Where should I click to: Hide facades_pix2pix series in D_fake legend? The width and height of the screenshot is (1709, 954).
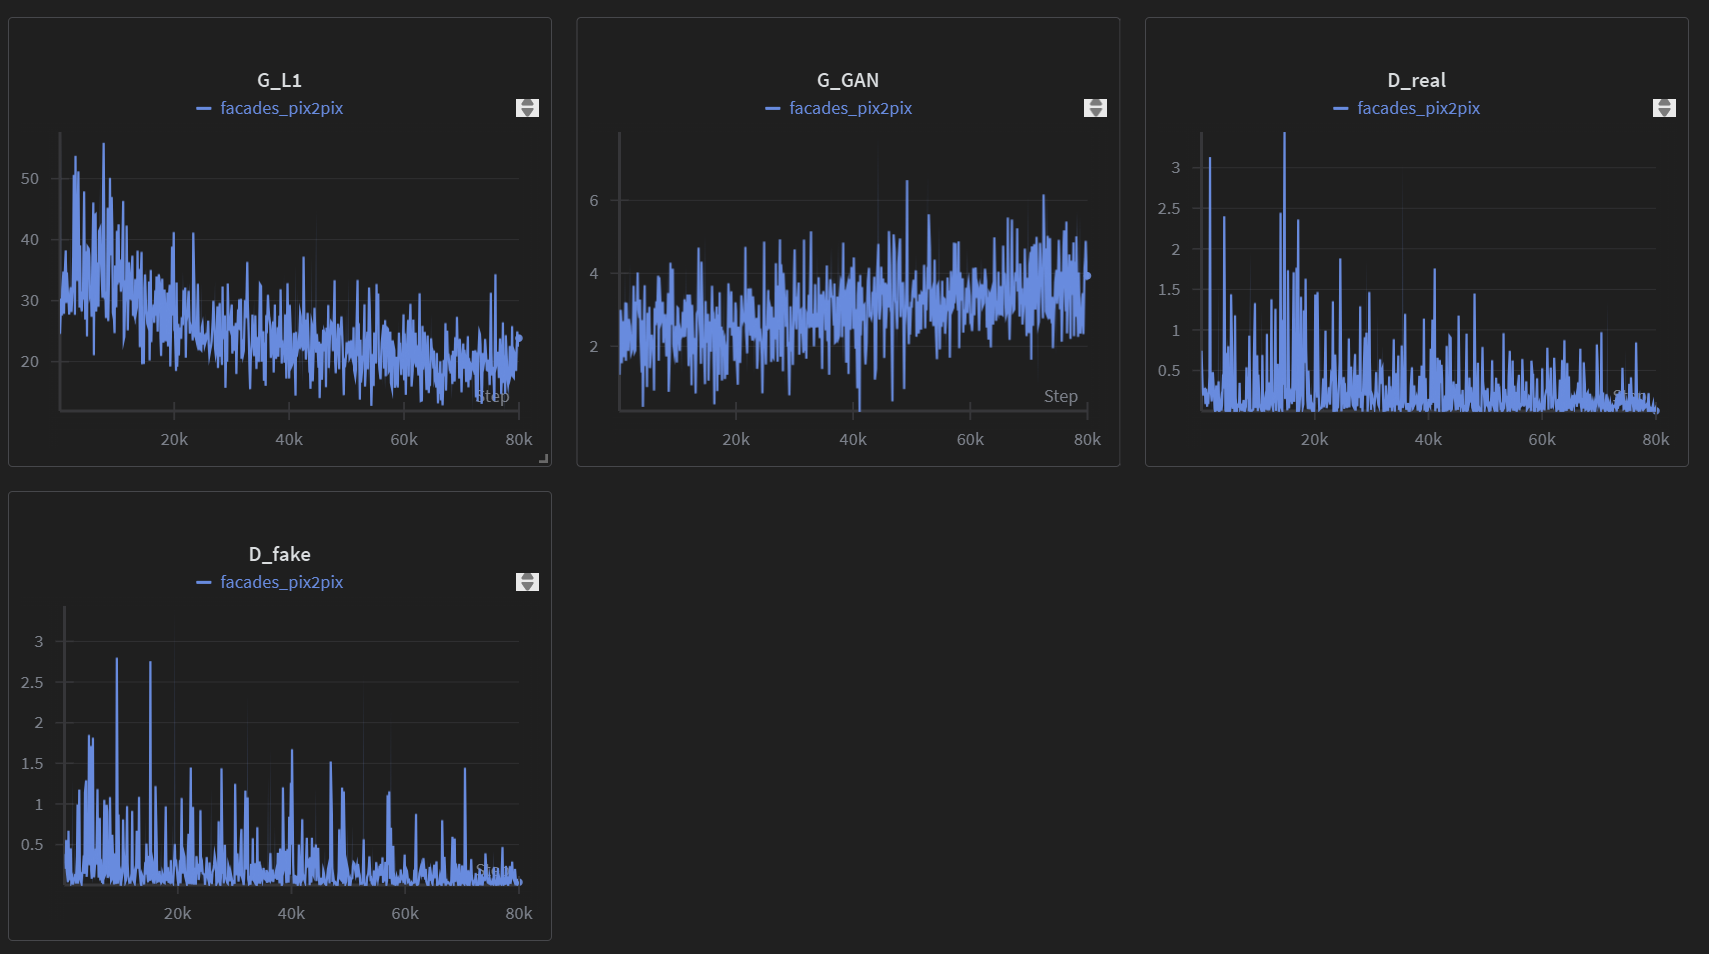pos(281,582)
